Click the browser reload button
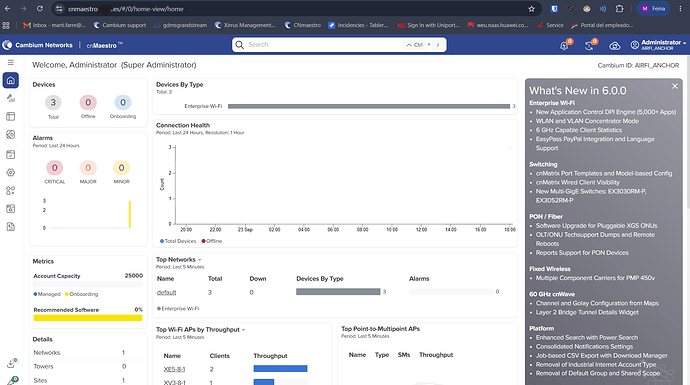This screenshot has width=690, height=385. tap(40, 9)
